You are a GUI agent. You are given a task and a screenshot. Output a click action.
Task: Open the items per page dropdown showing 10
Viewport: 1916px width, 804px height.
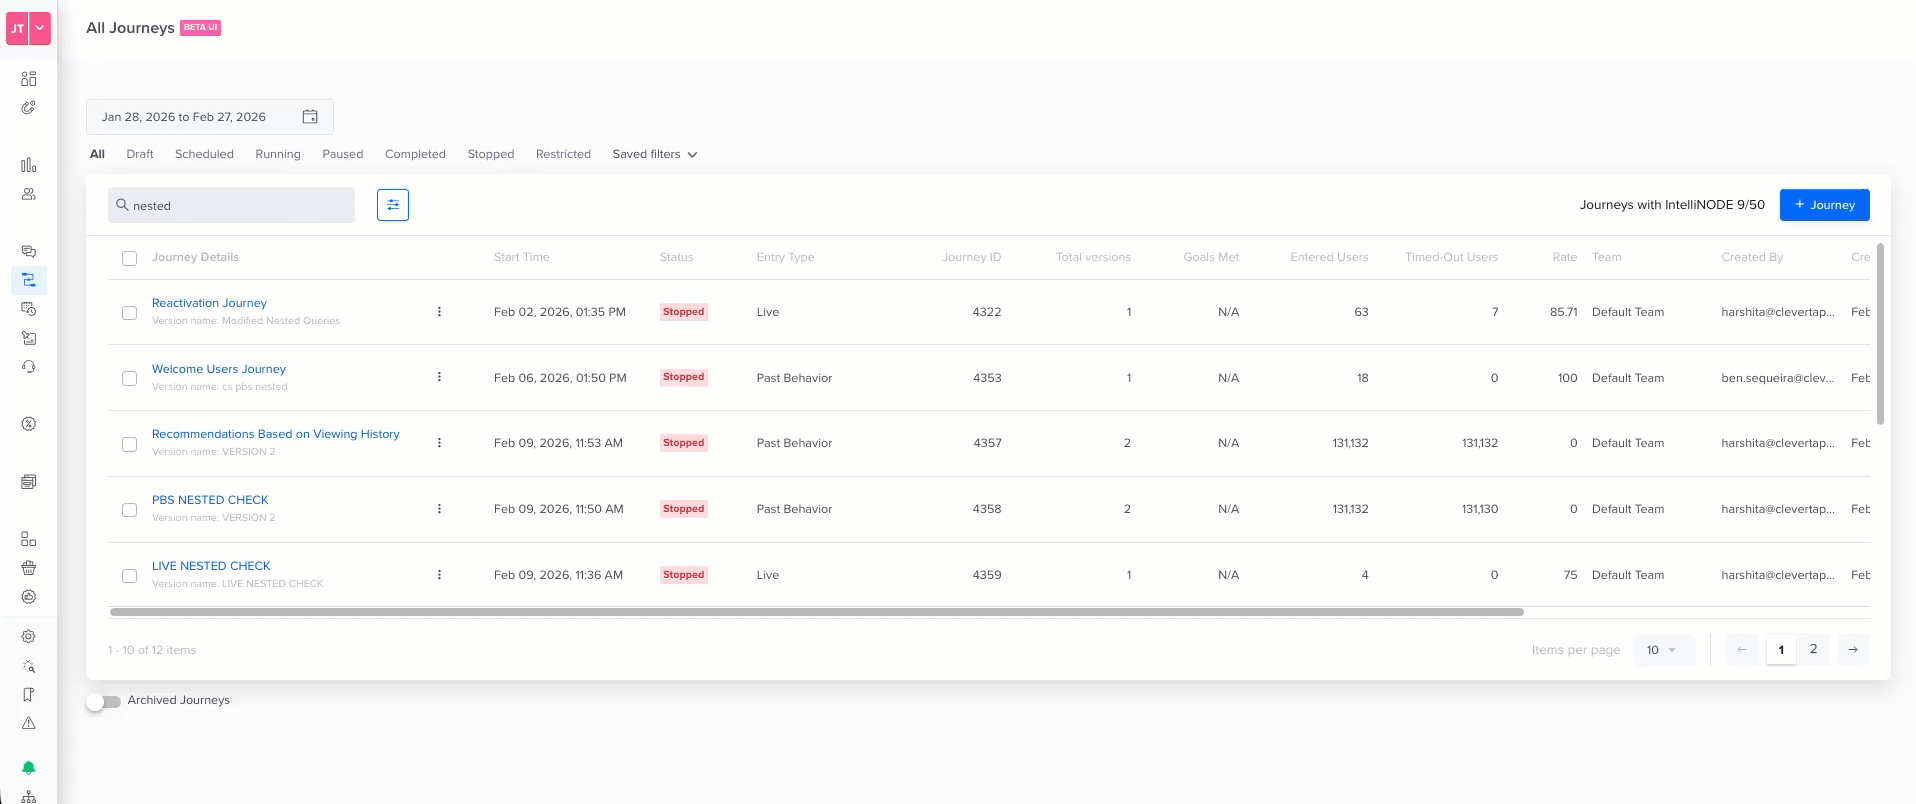coord(1664,650)
